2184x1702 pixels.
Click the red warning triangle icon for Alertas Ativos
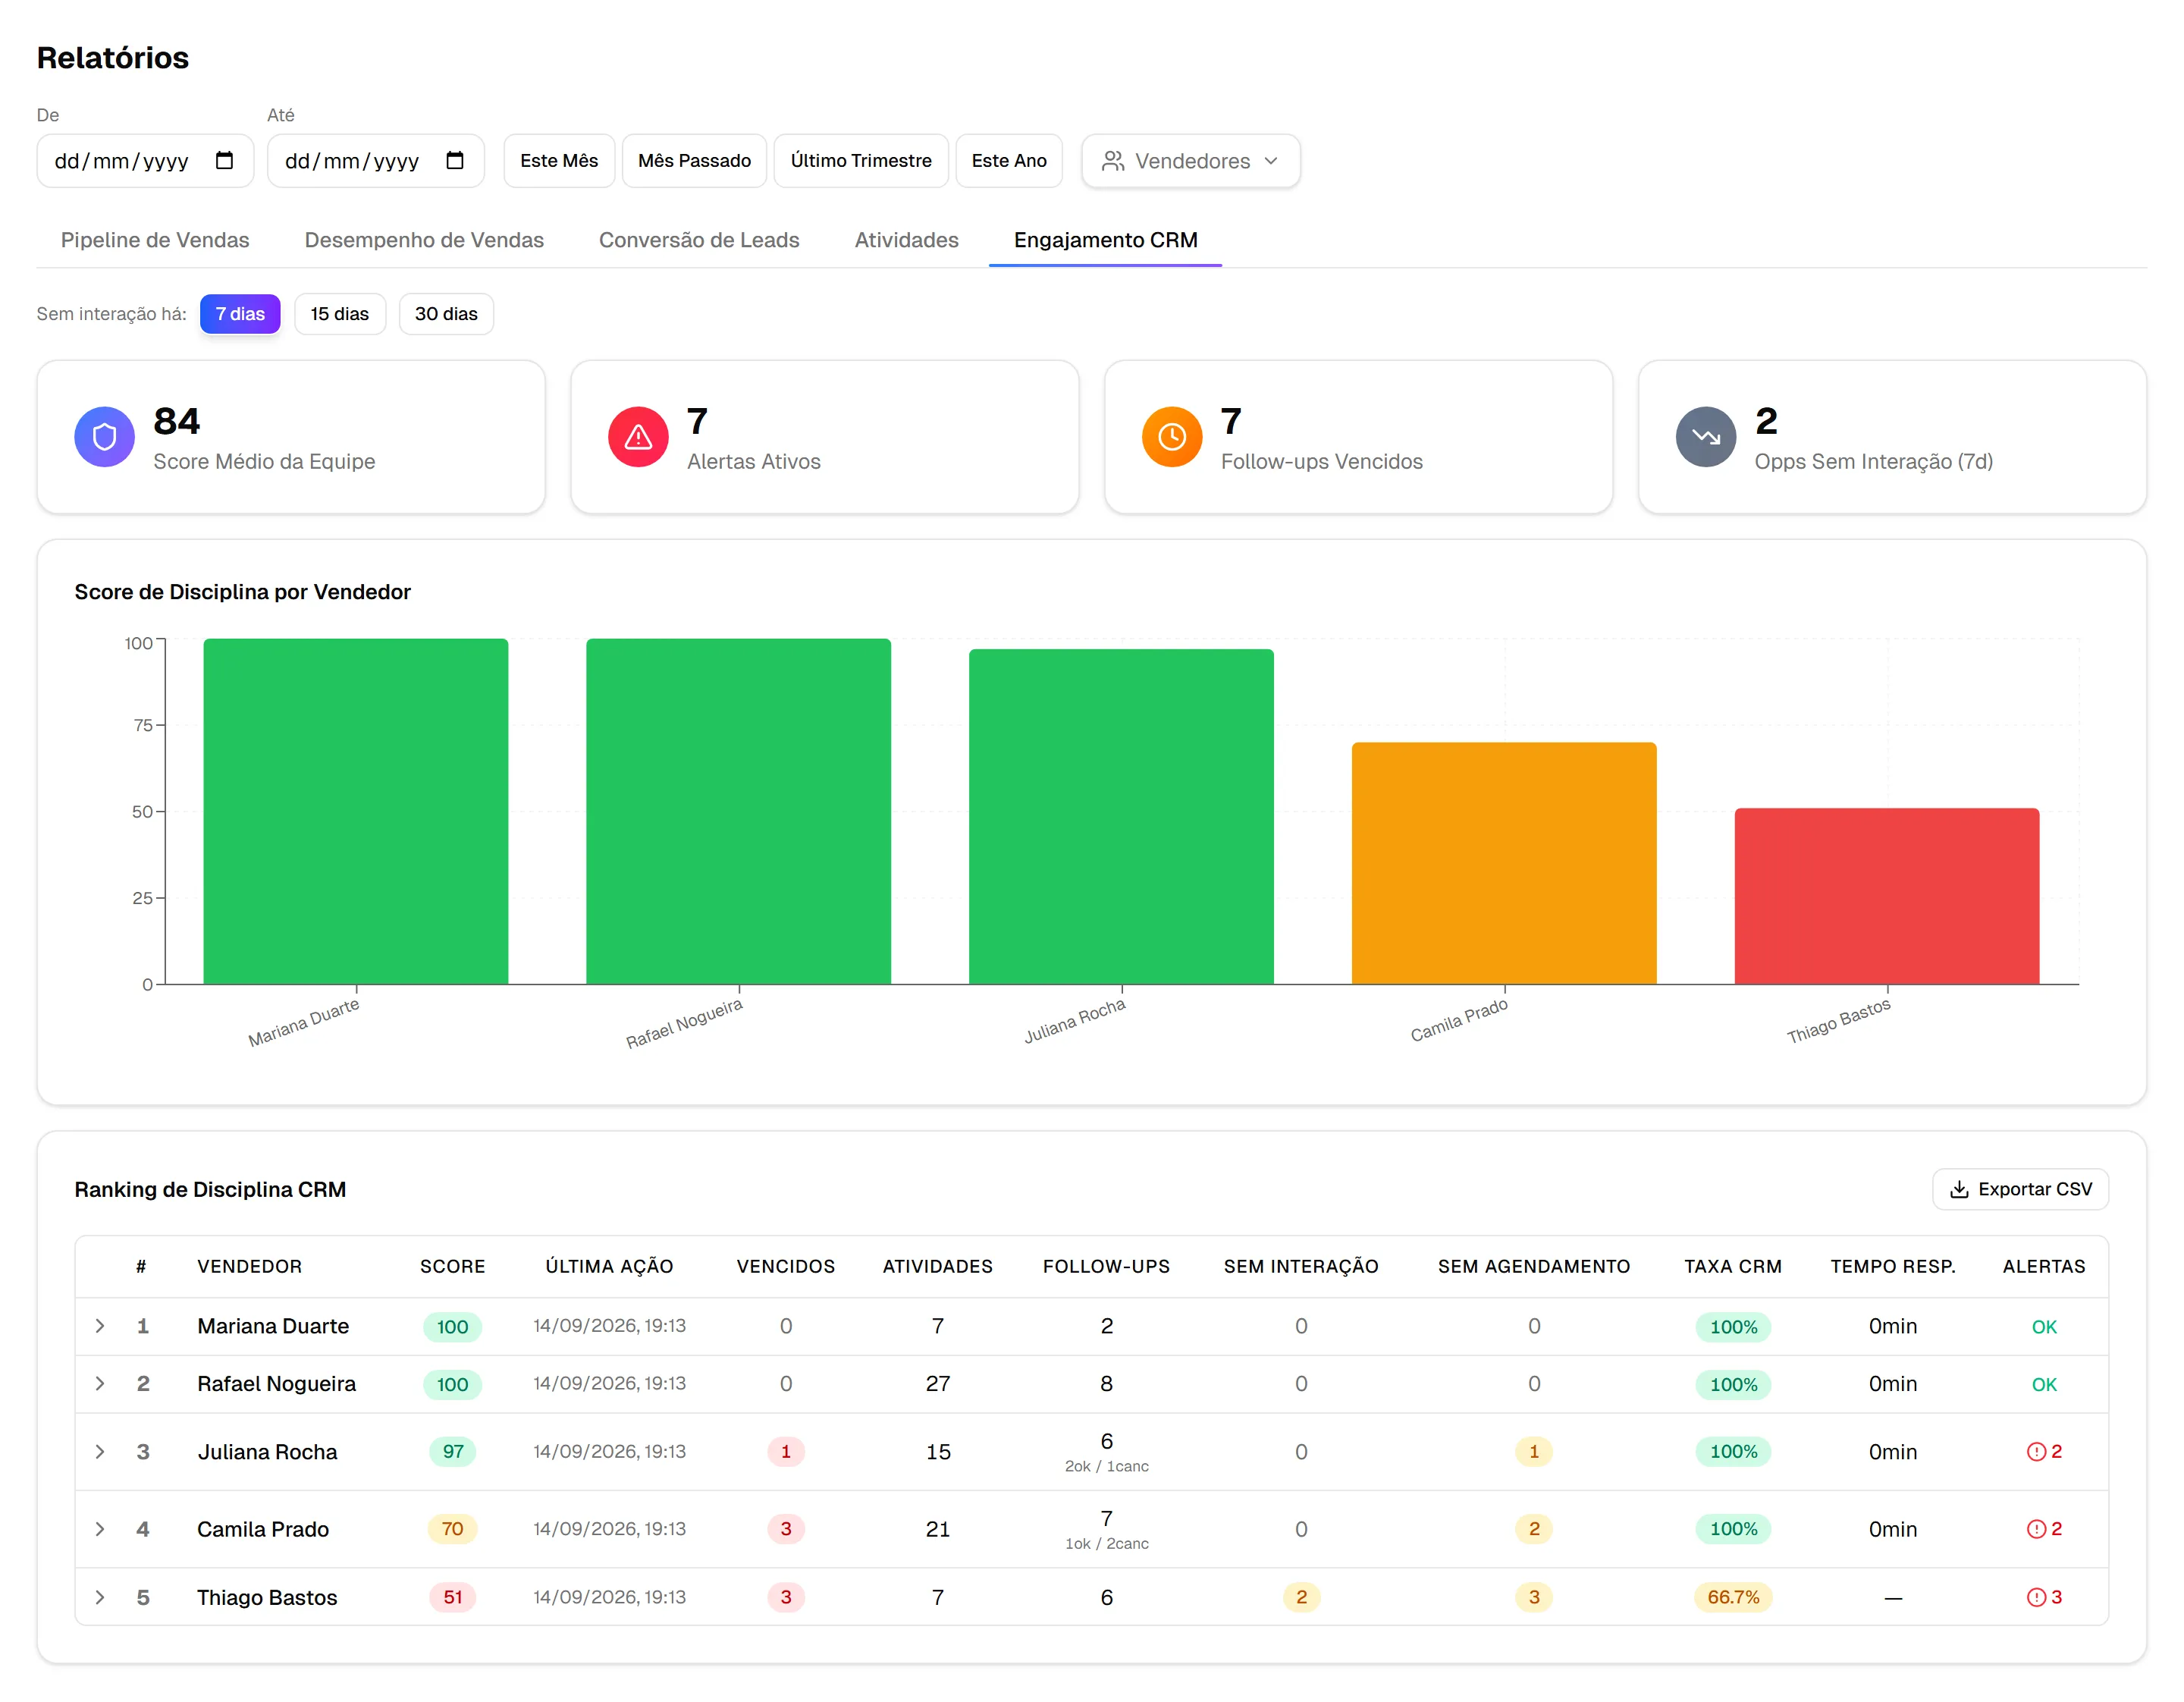coord(638,437)
